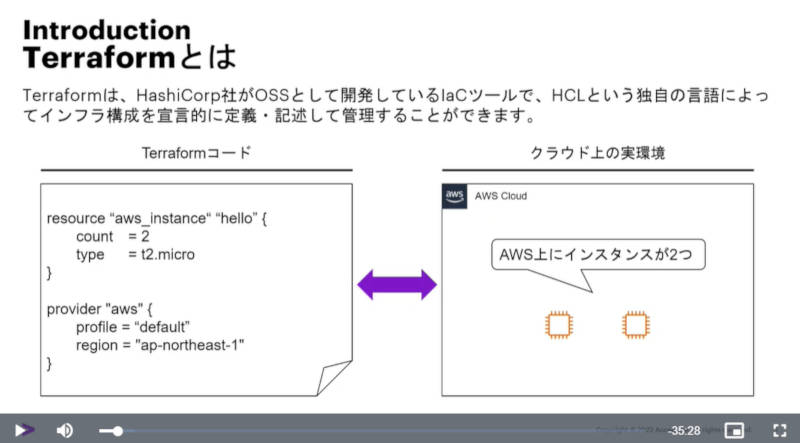Click the "Terraformコード" heading
Screen dimensions: 800x443
tap(196, 153)
